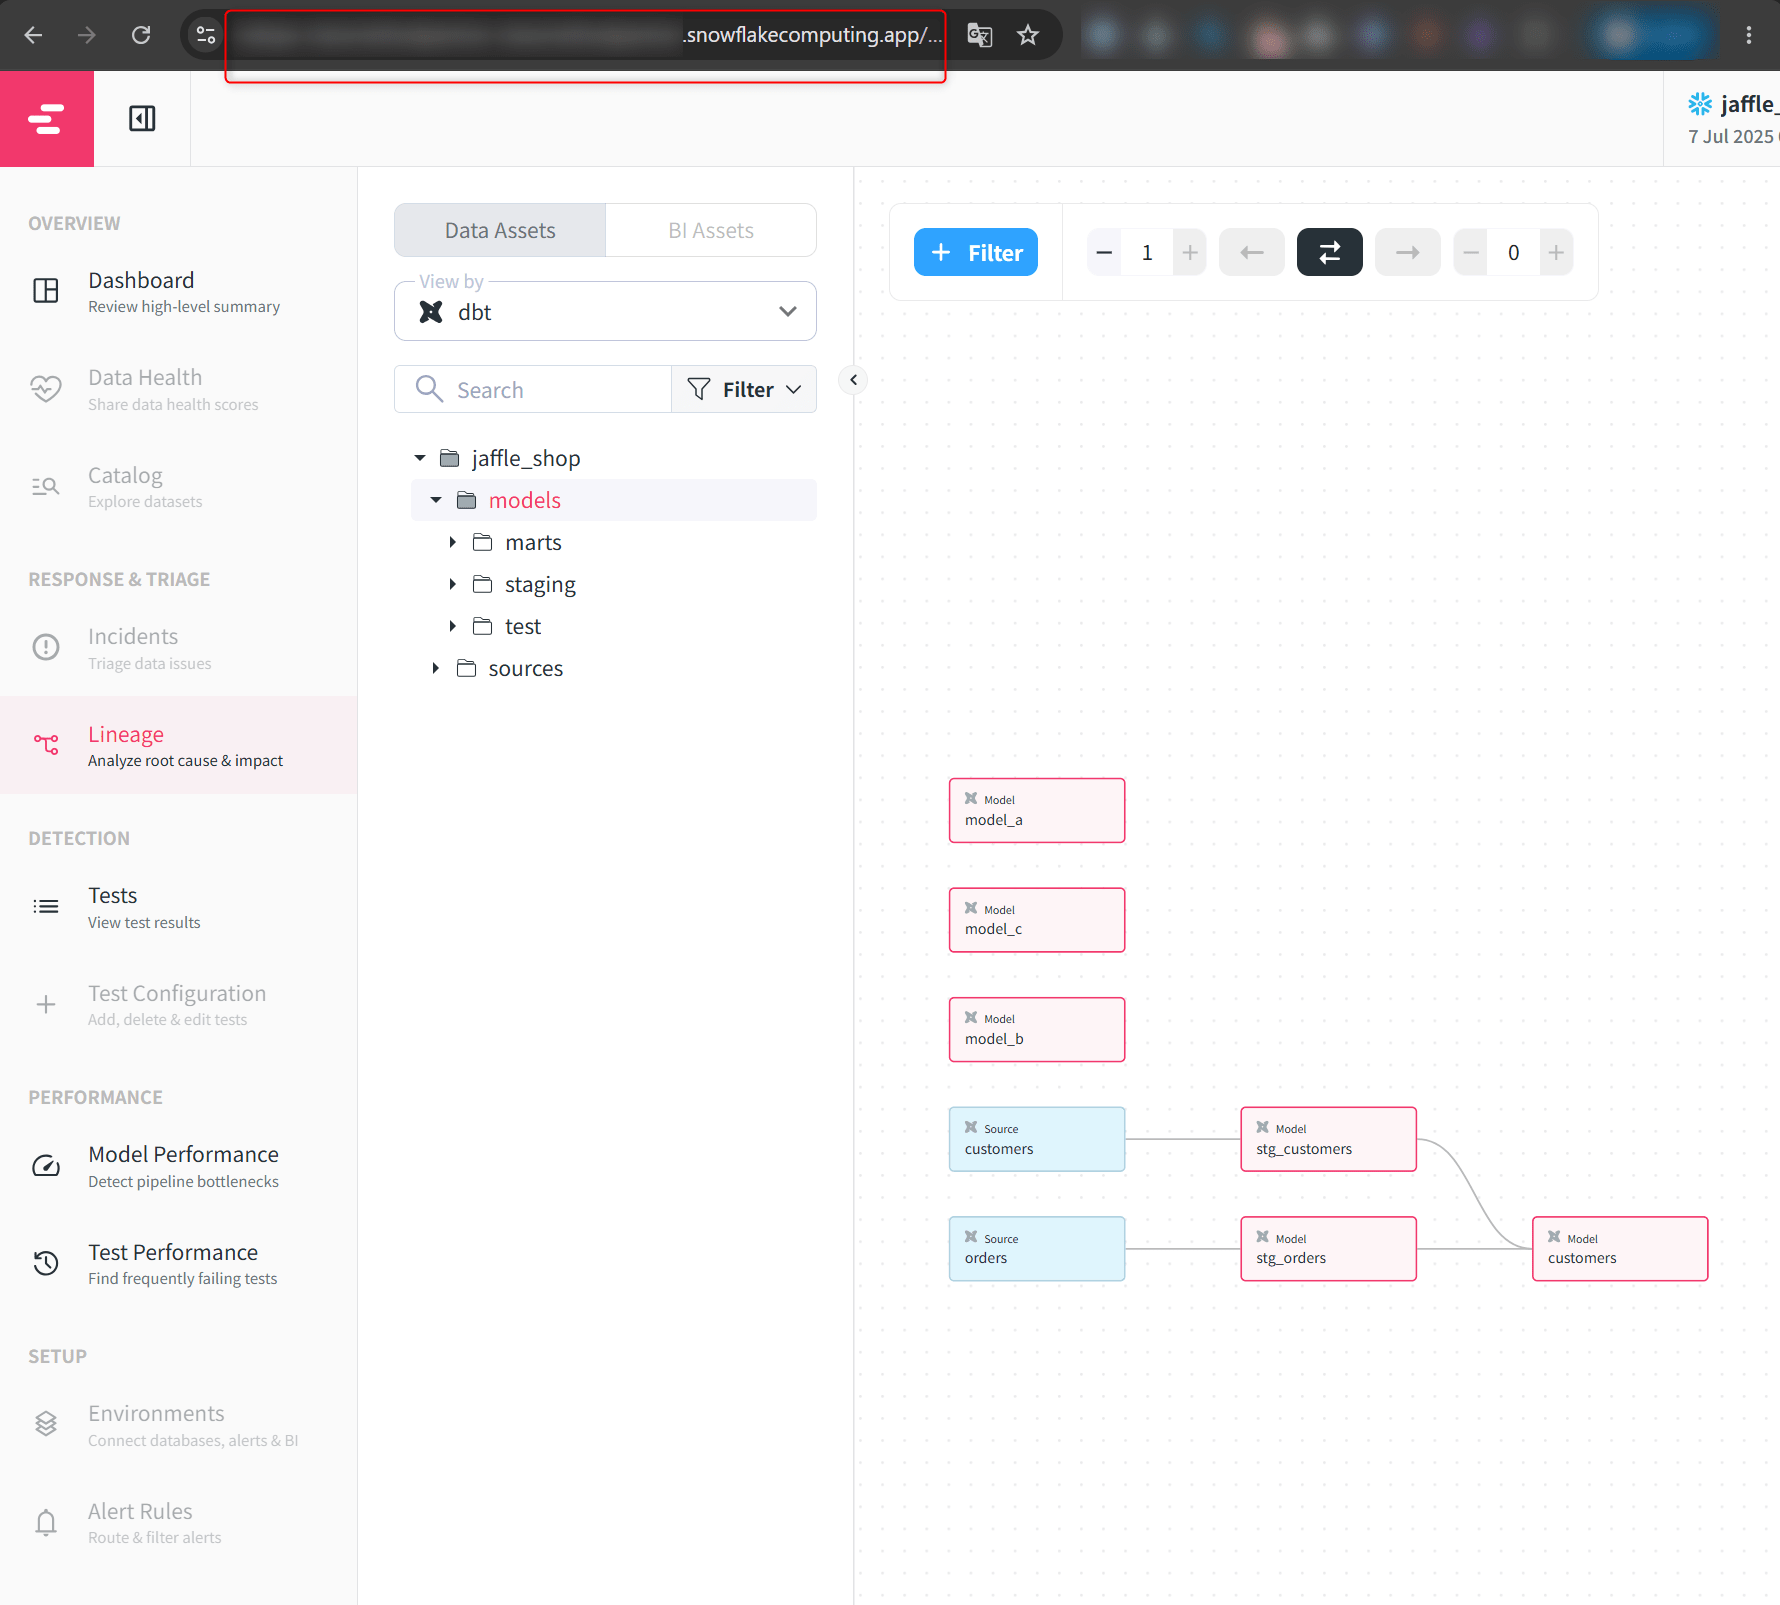Viewport: 1780px width, 1605px height.
Task: Click the downstream right-arrow lineage button
Action: pos(1407,253)
